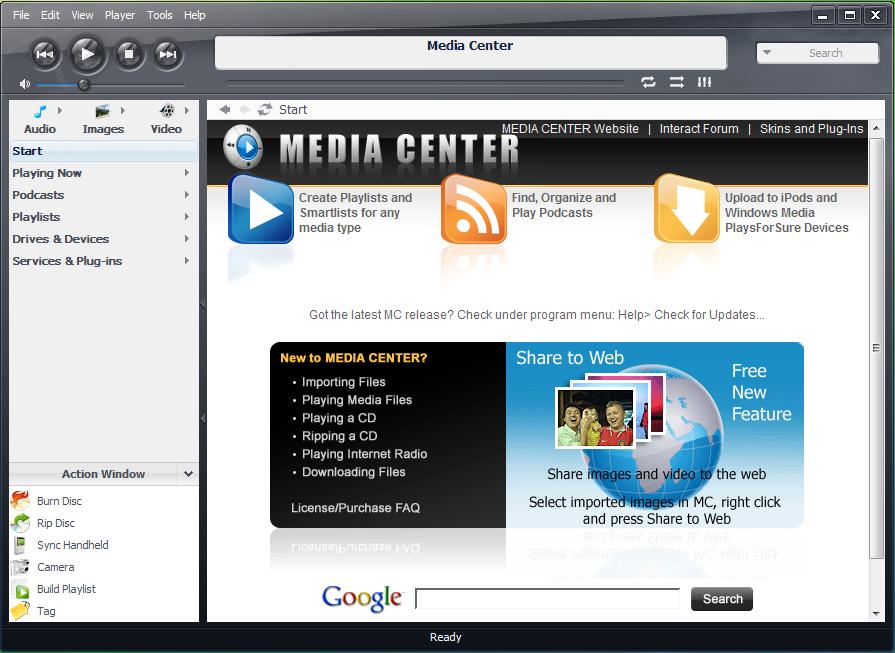The image size is (895, 653).
Task: Click the orange RSS podcasts icon
Action: point(474,209)
